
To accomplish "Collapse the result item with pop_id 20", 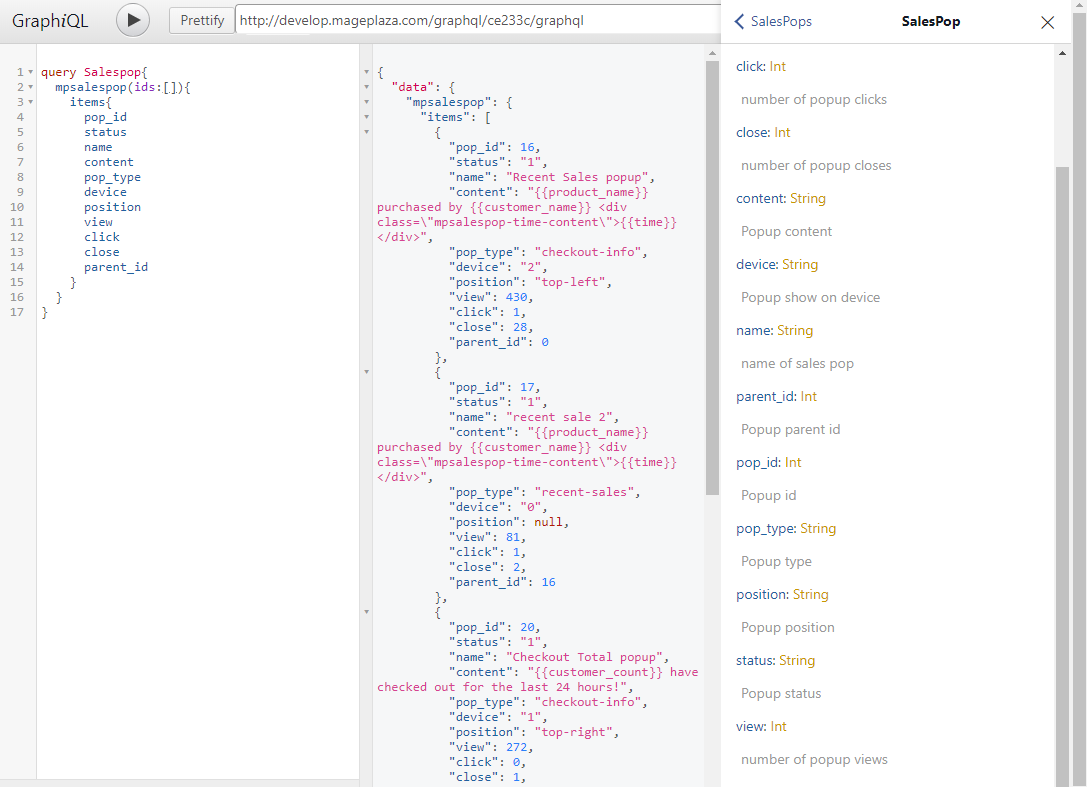I will click(366, 612).
